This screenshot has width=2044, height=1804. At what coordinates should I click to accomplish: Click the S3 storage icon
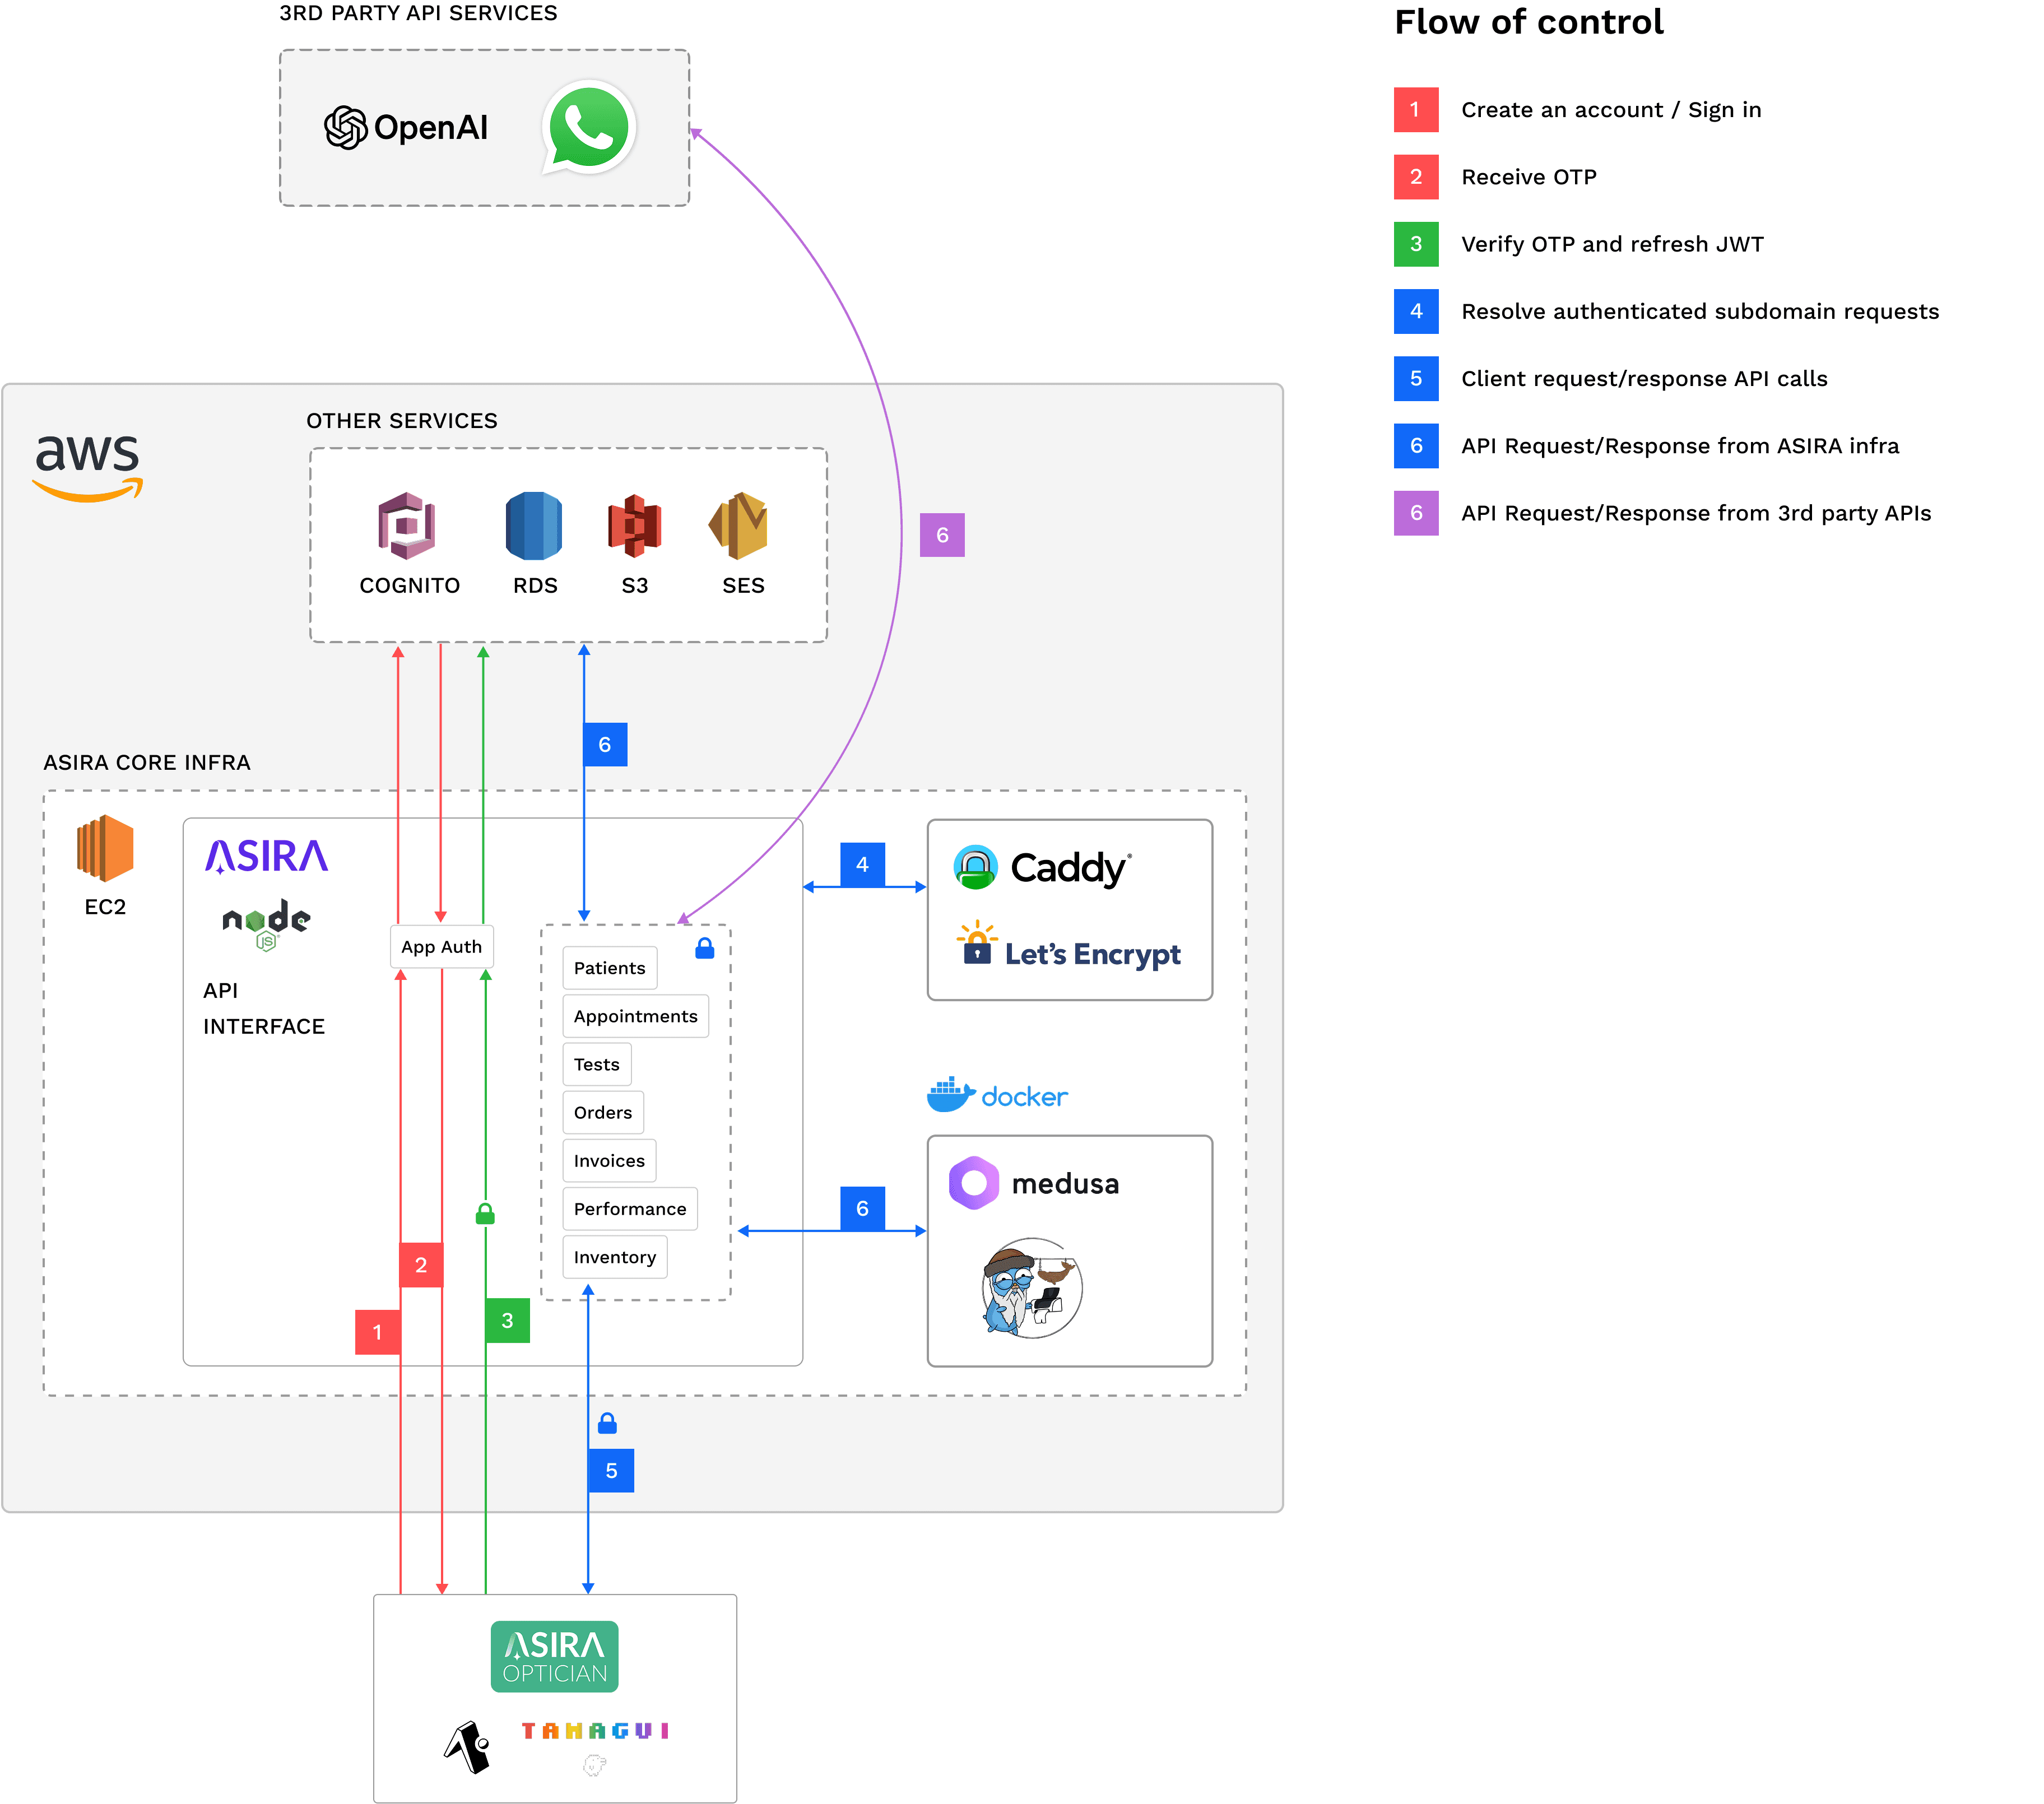634,525
